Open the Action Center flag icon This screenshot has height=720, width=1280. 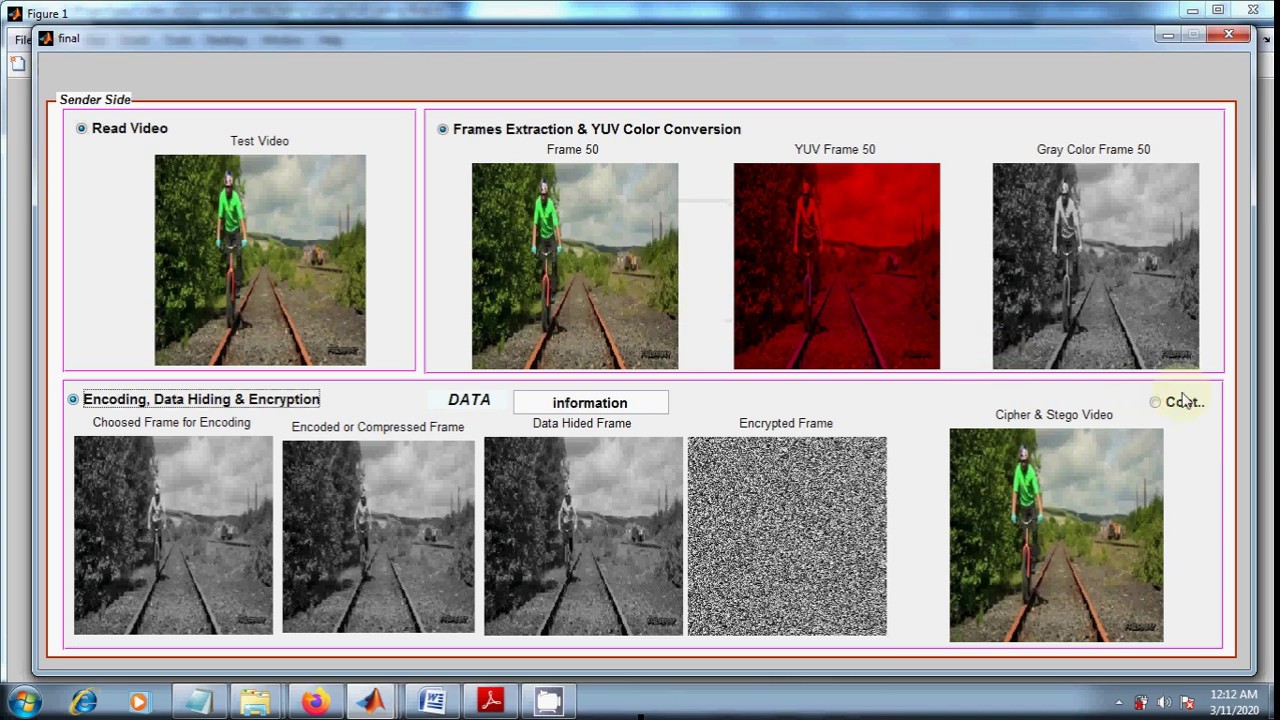point(1188,703)
